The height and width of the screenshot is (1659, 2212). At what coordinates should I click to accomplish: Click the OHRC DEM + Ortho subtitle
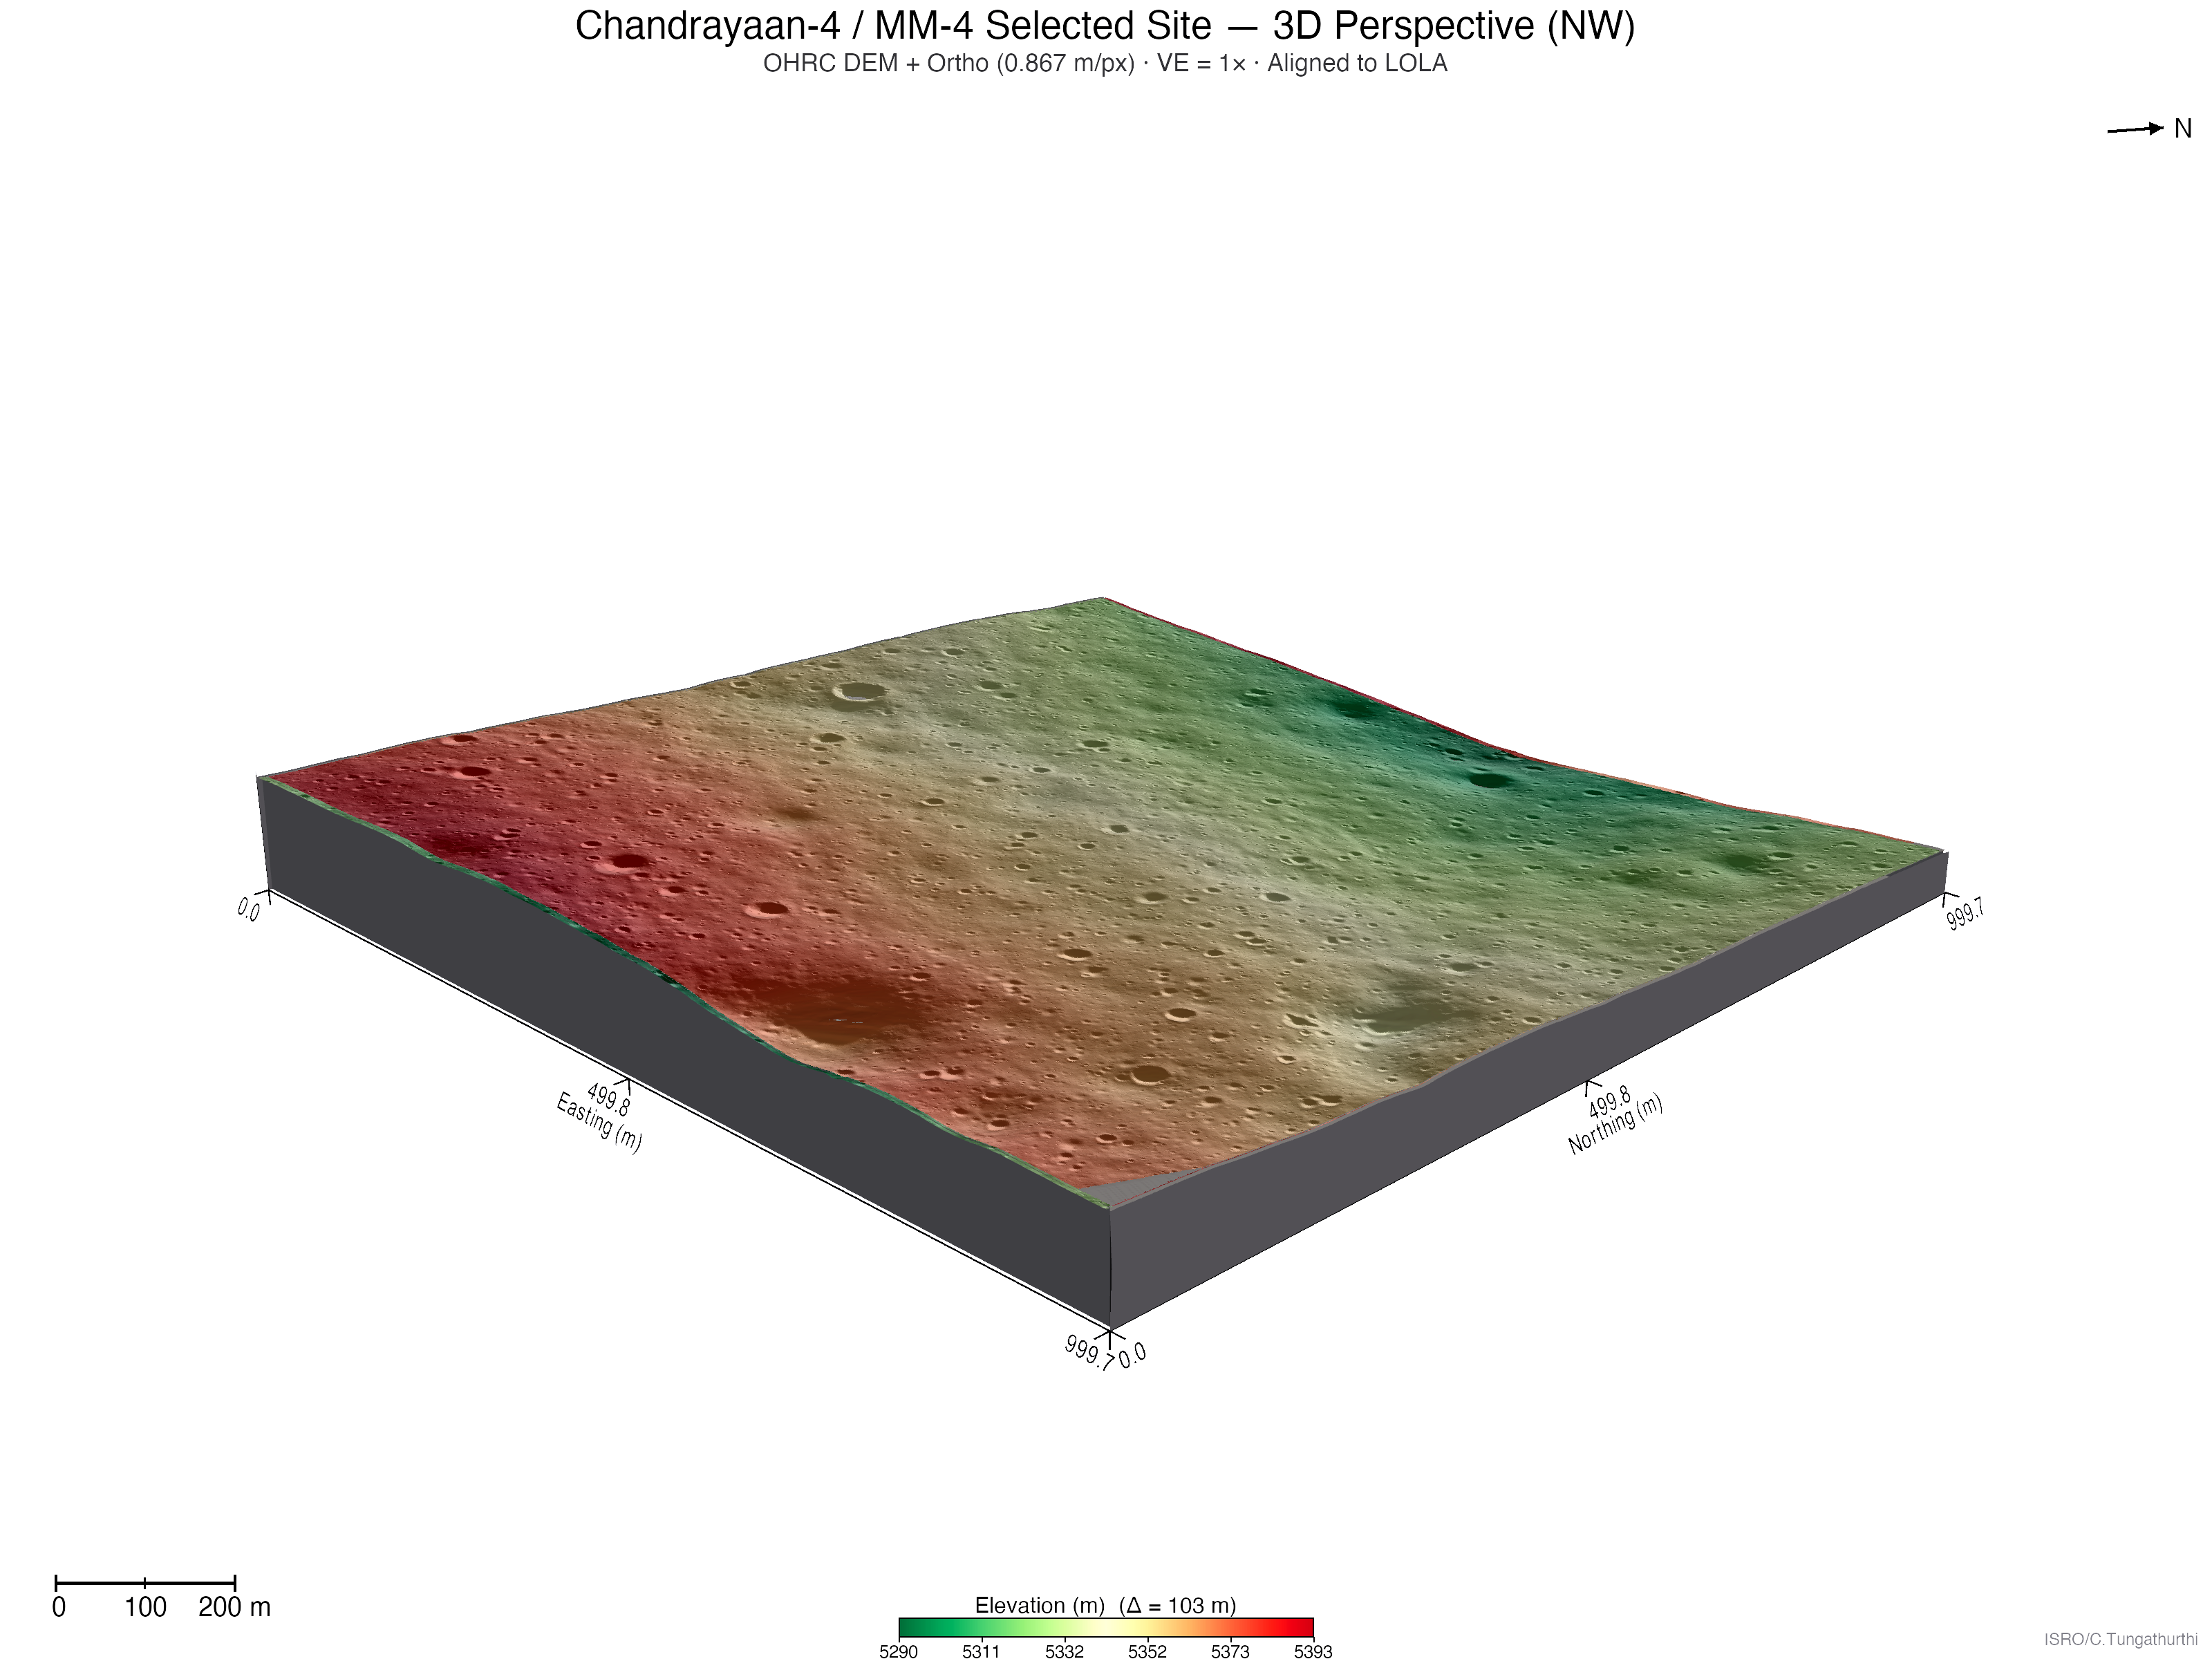tap(1105, 63)
